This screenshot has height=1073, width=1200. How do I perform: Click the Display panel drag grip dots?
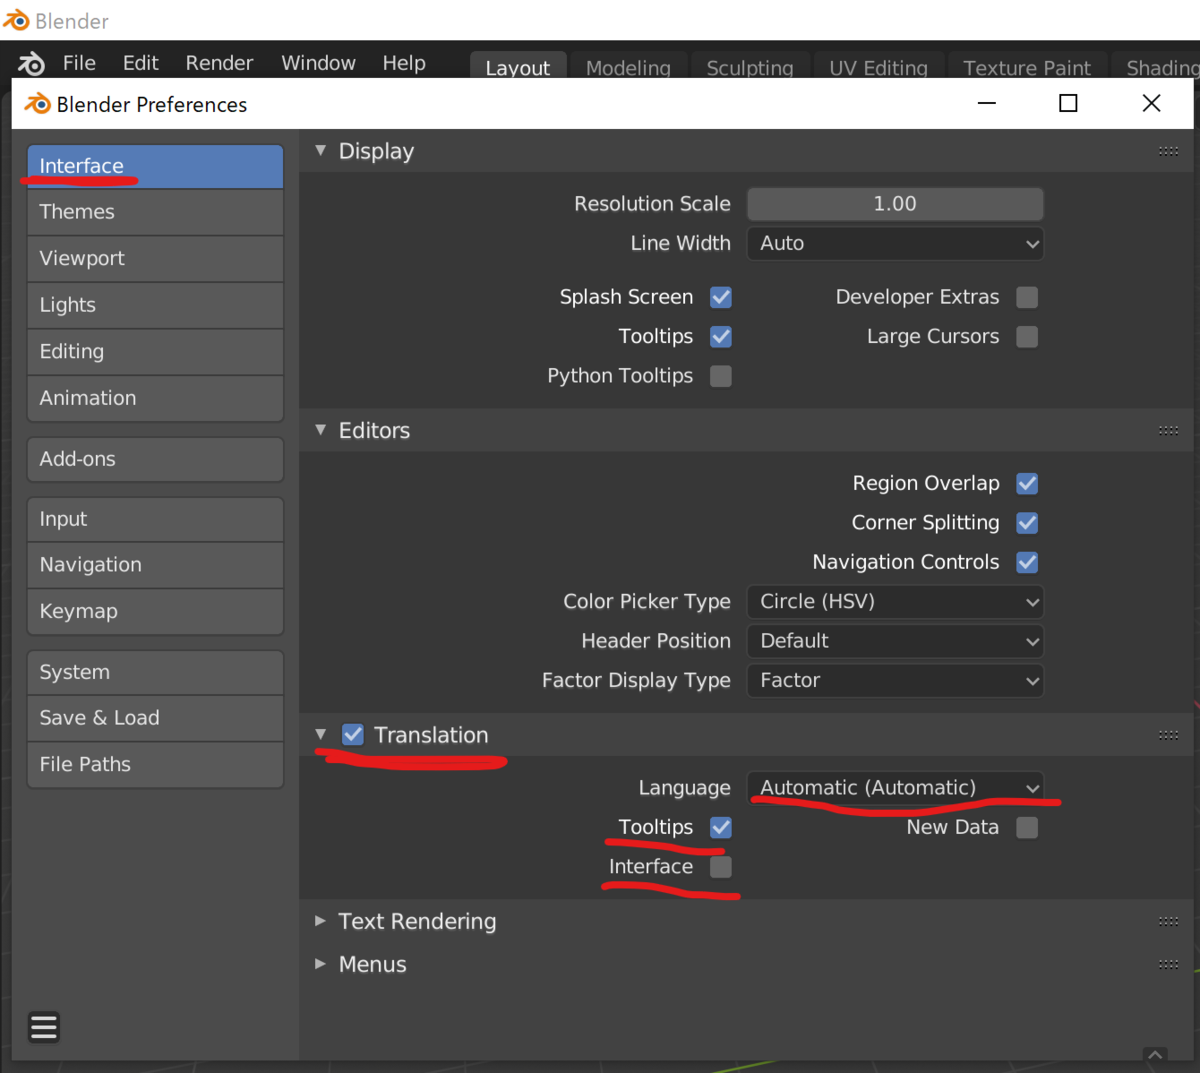point(1168,151)
